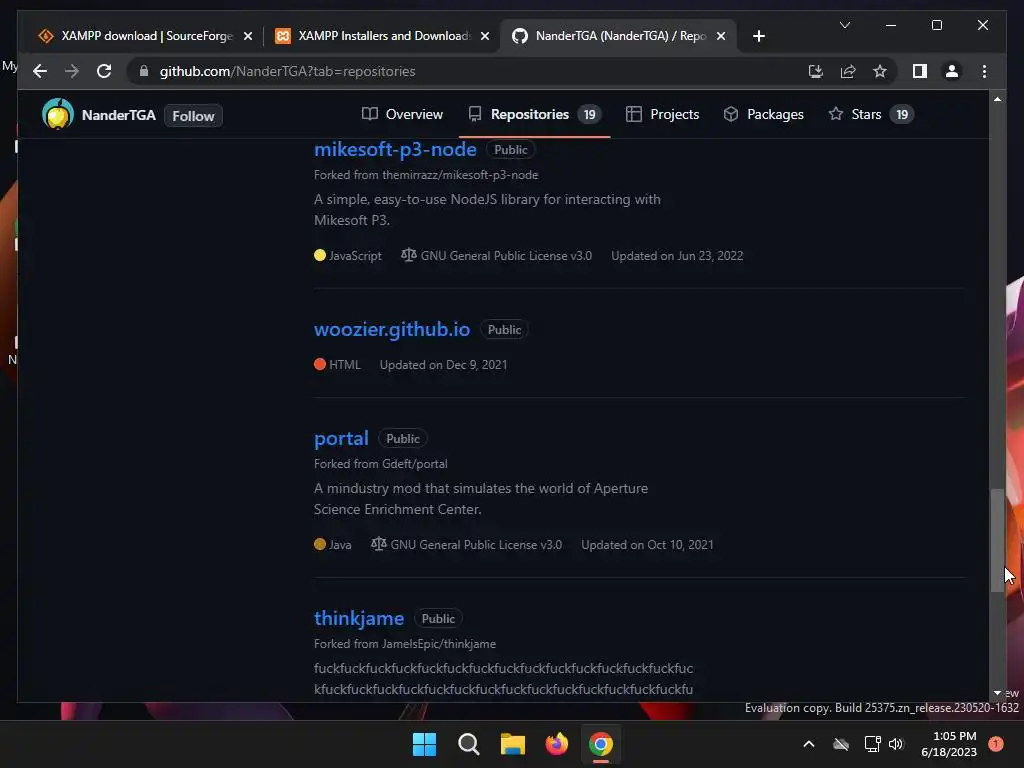Open the thinkjame repository
Image resolution: width=1024 pixels, height=768 pixels.
(359, 618)
